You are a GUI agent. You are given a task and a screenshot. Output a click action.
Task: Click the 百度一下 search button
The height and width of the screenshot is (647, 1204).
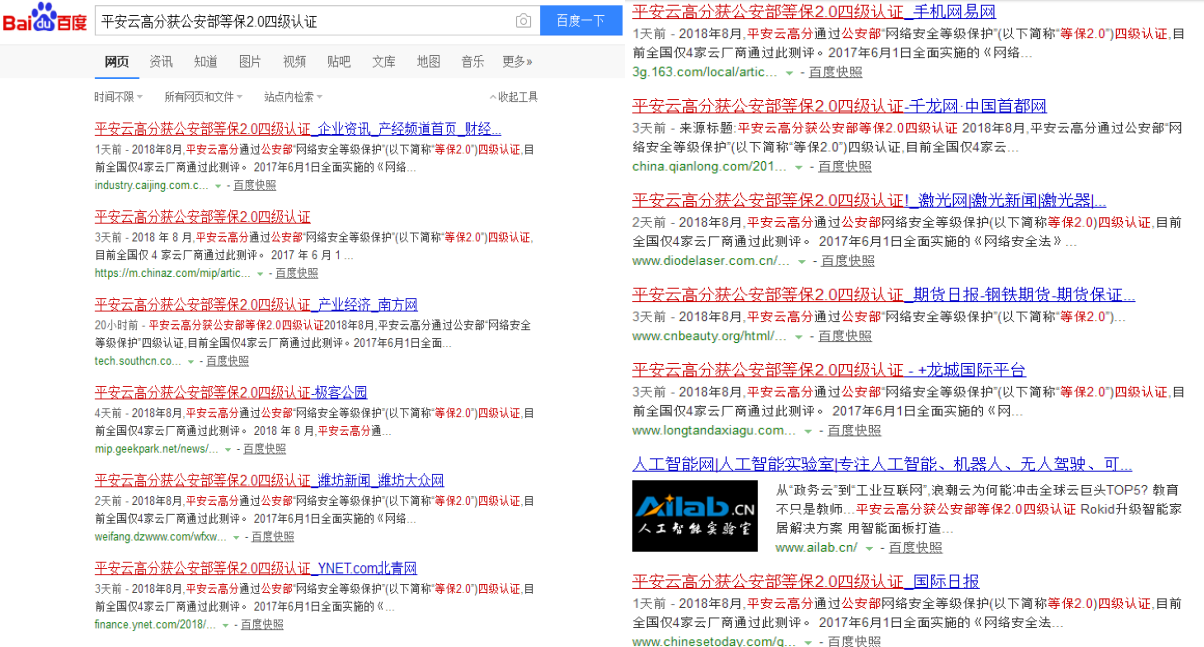(x=581, y=20)
